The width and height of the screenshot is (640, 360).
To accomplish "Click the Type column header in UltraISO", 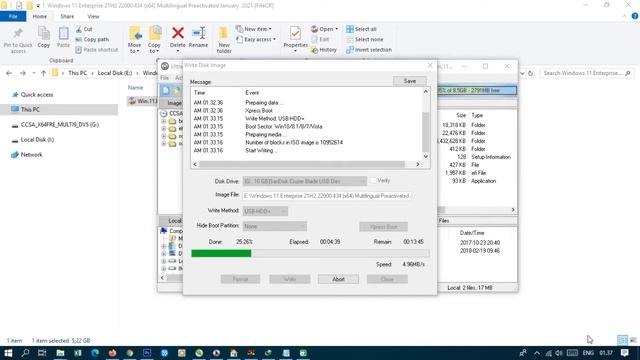I will tap(477, 116).
